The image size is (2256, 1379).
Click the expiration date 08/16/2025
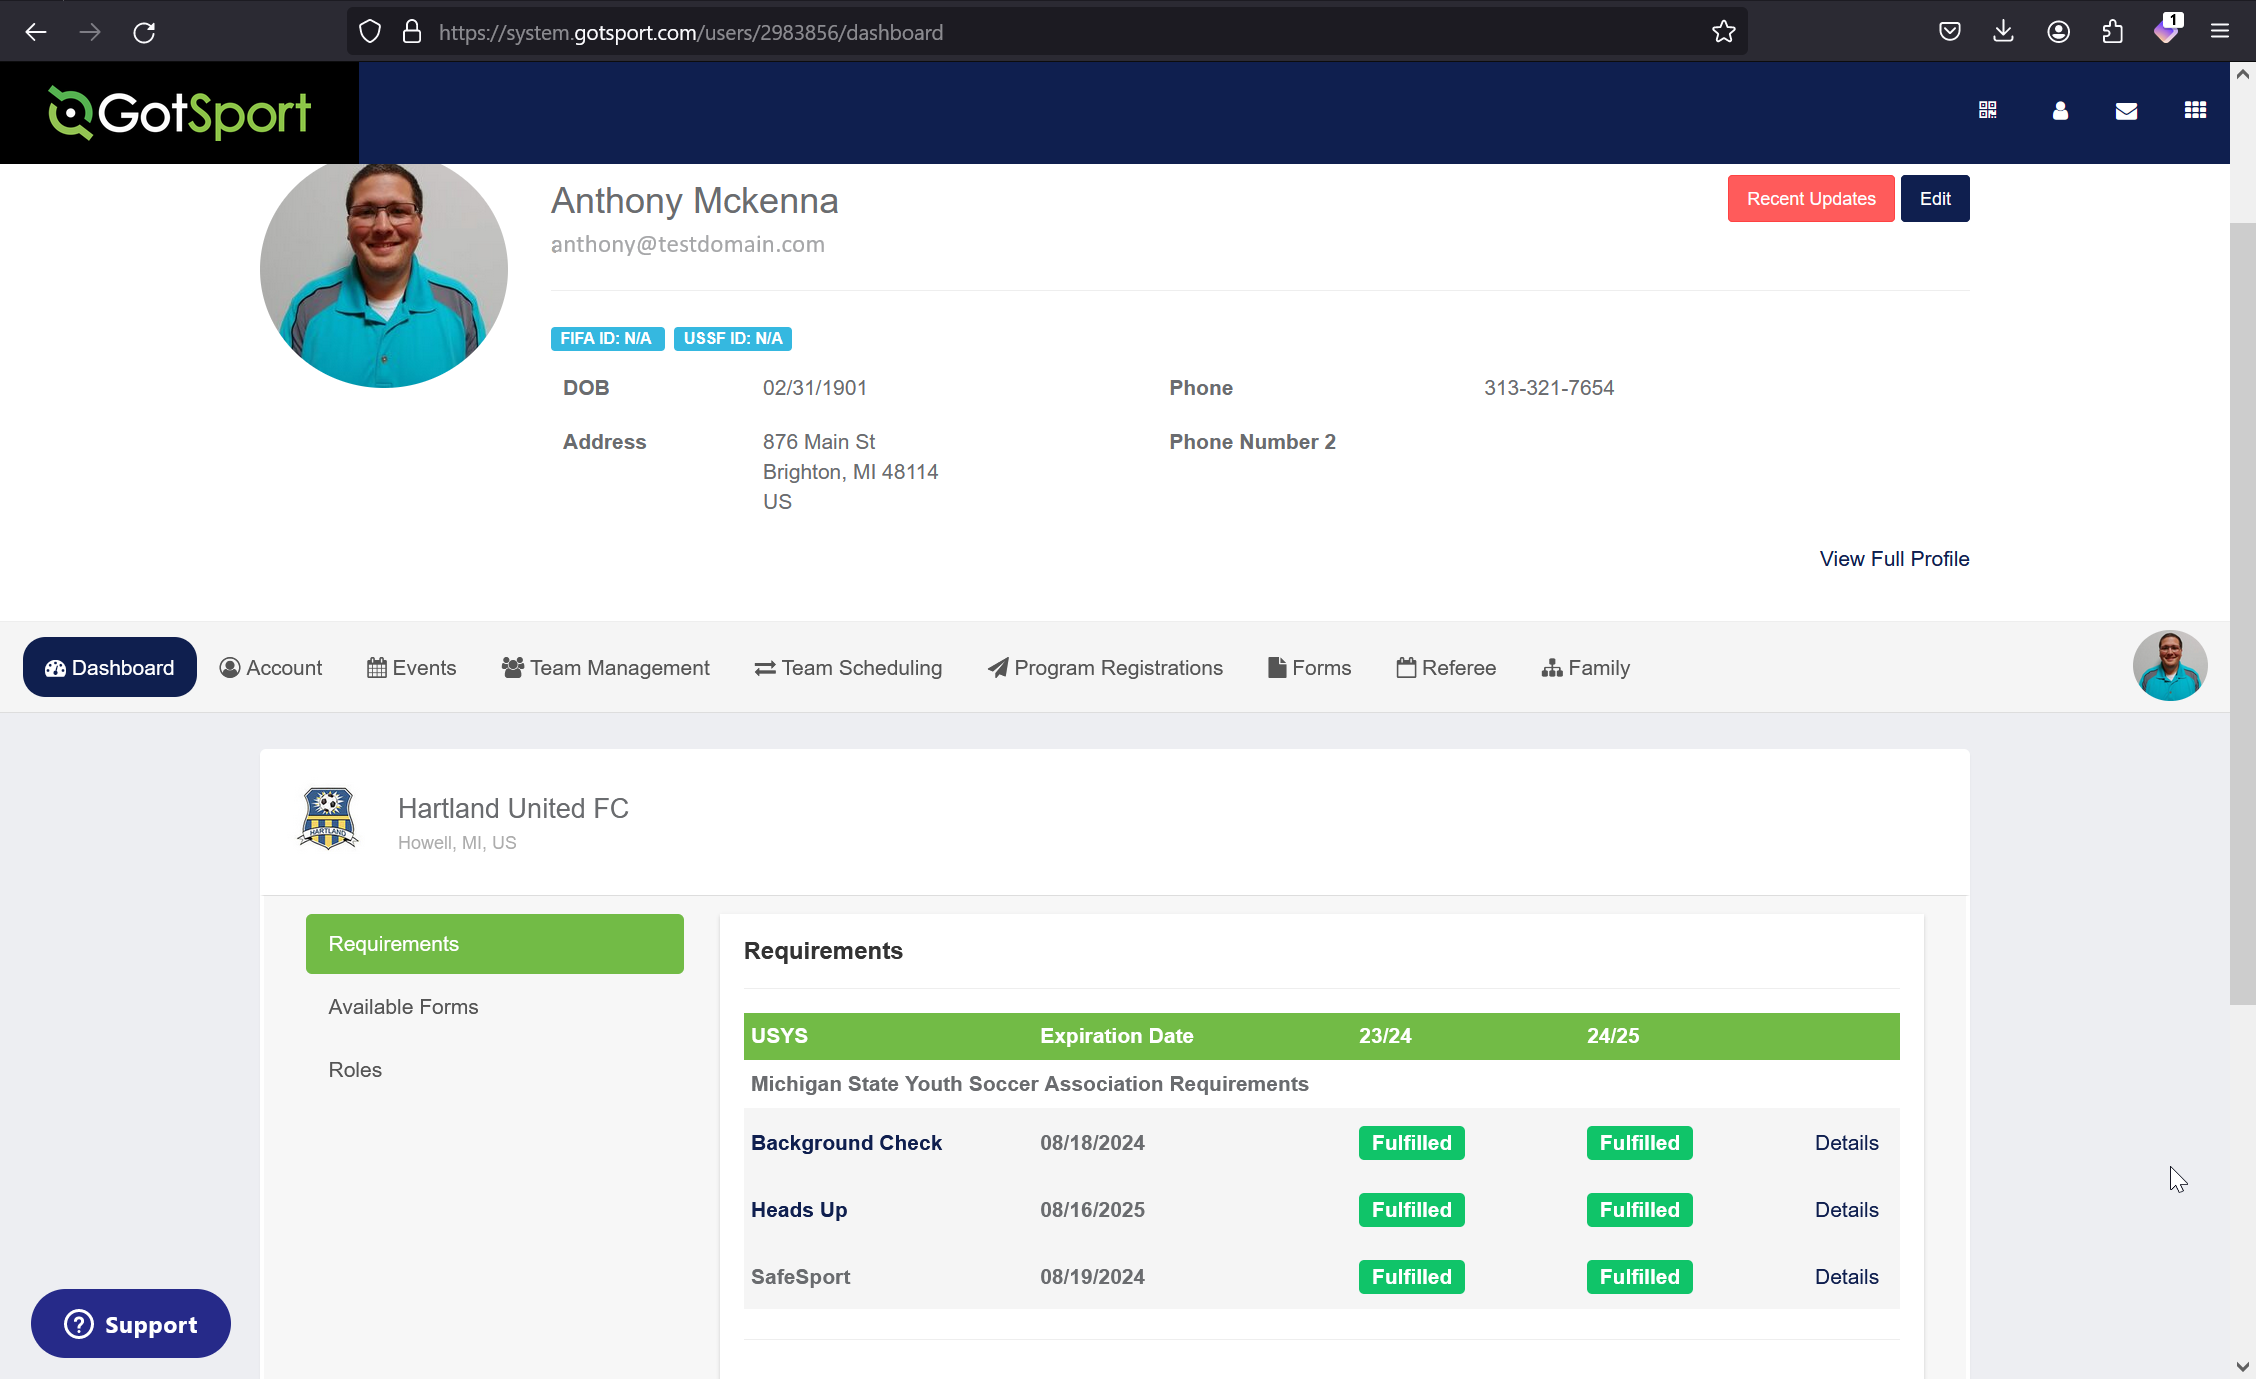[x=1092, y=1210]
